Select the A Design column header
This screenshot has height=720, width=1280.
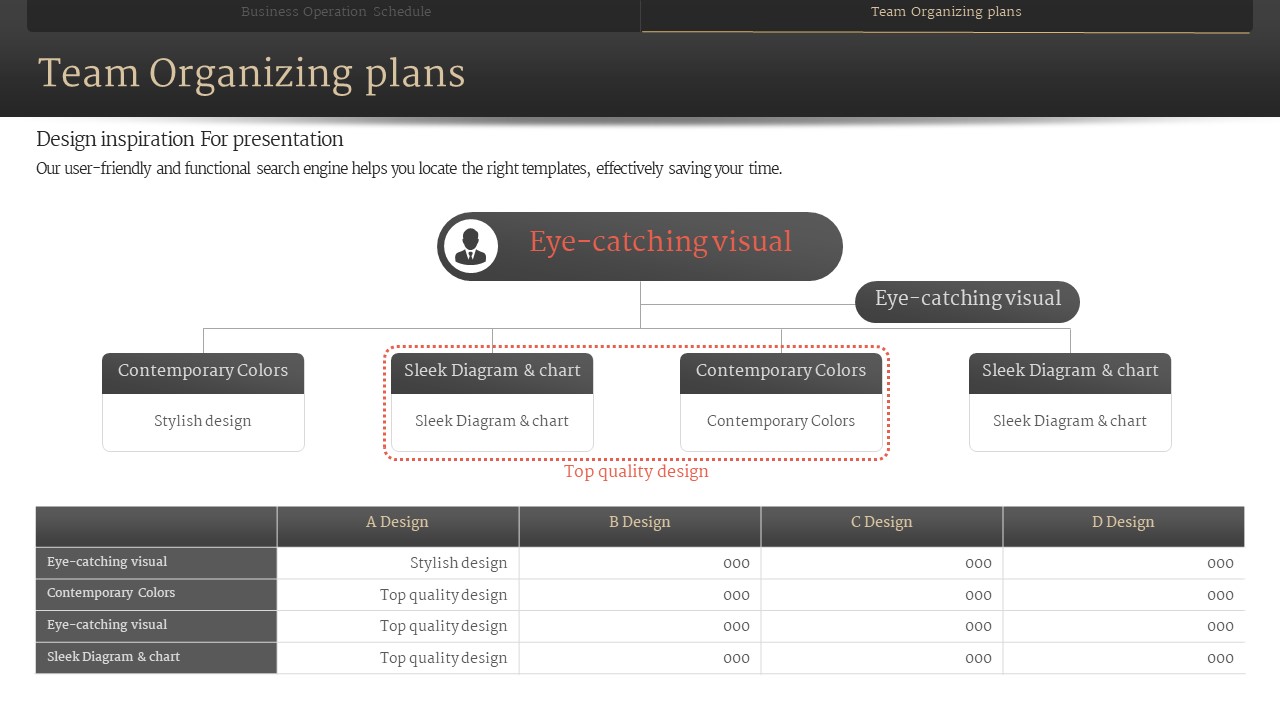click(397, 523)
